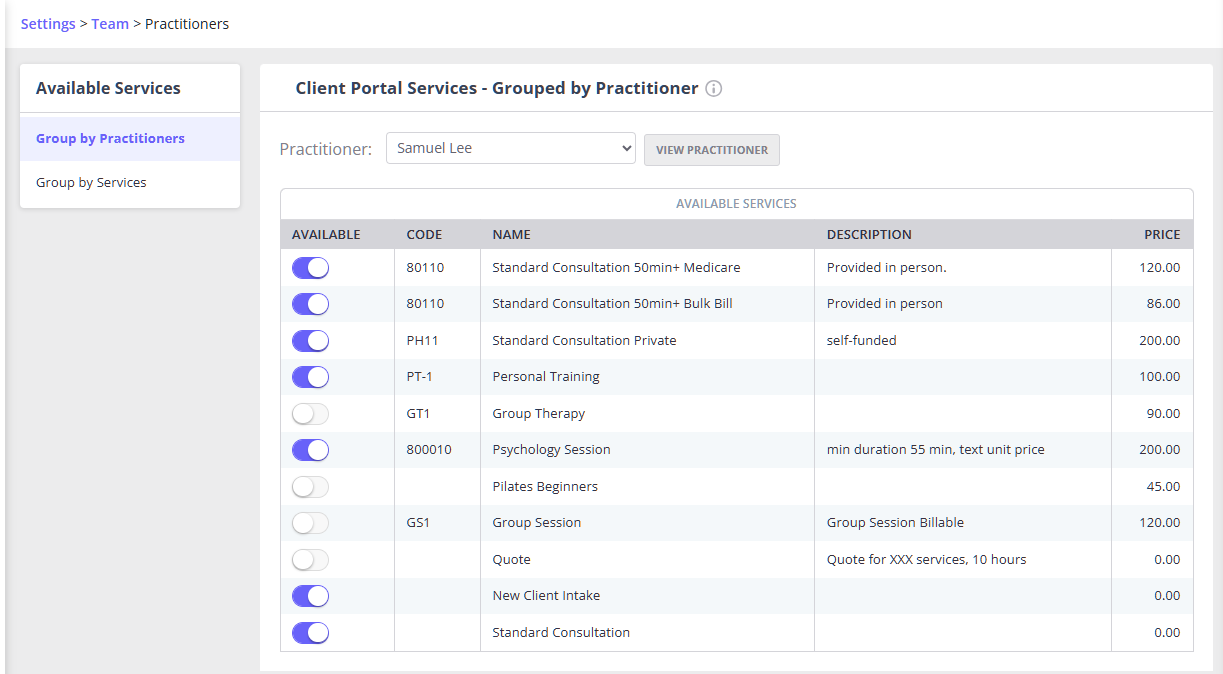Disable the Standard Consultation Private service
Image resolution: width=1223 pixels, height=674 pixels.
310,341
